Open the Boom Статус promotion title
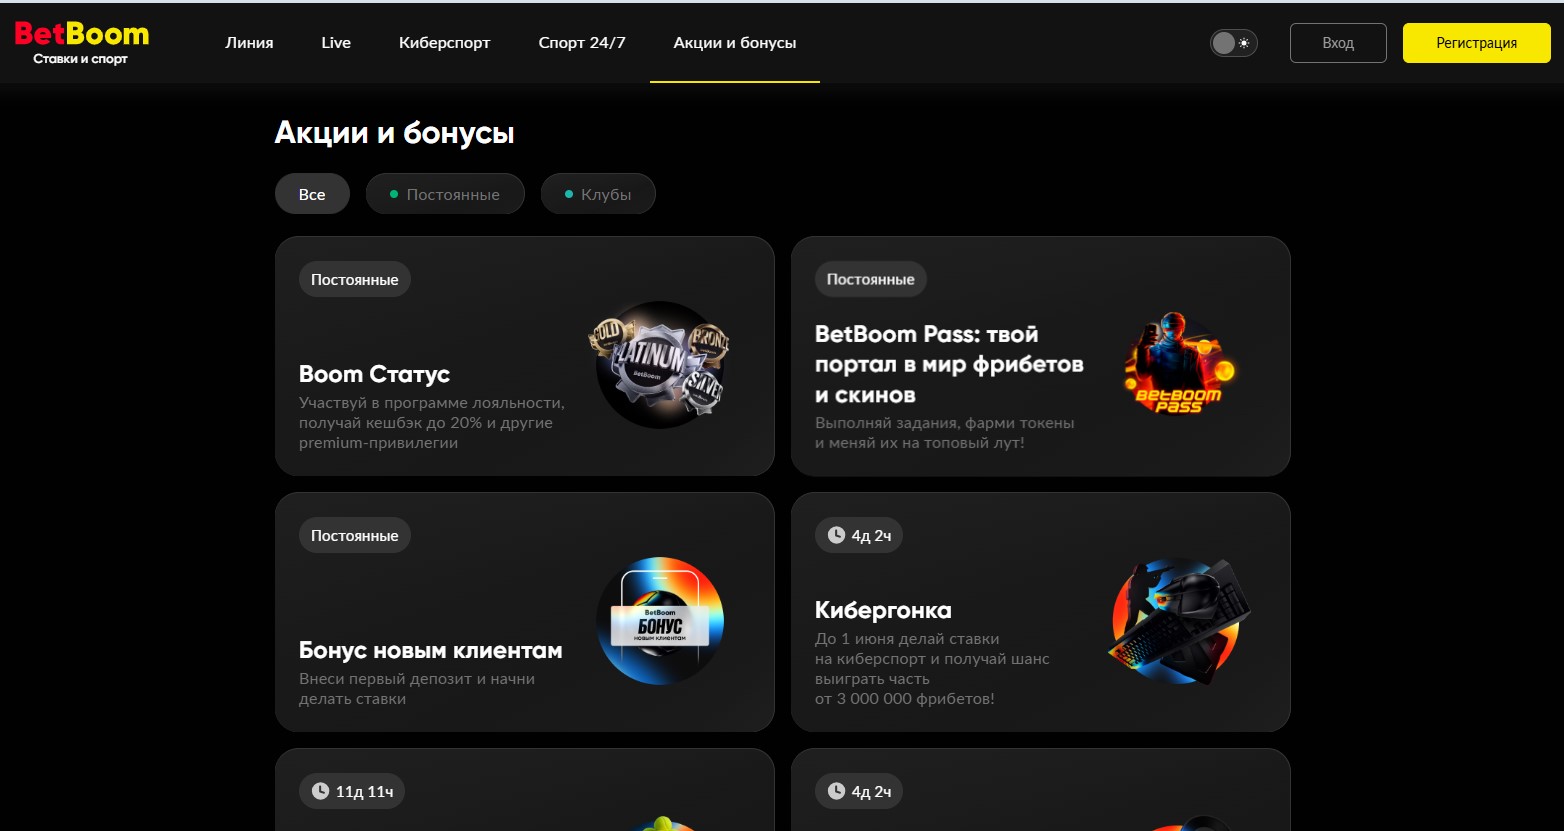 tap(374, 374)
